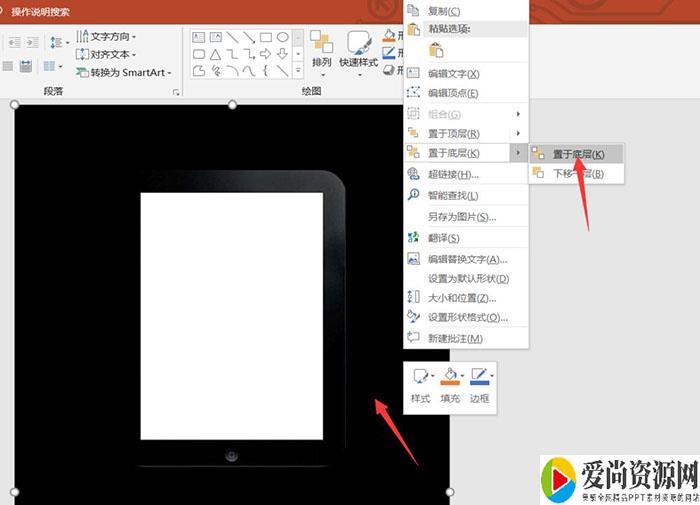This screenshot has height=505, width=700.
Task: Expand the 置于顶层 submenu
Action: point(453,133)
